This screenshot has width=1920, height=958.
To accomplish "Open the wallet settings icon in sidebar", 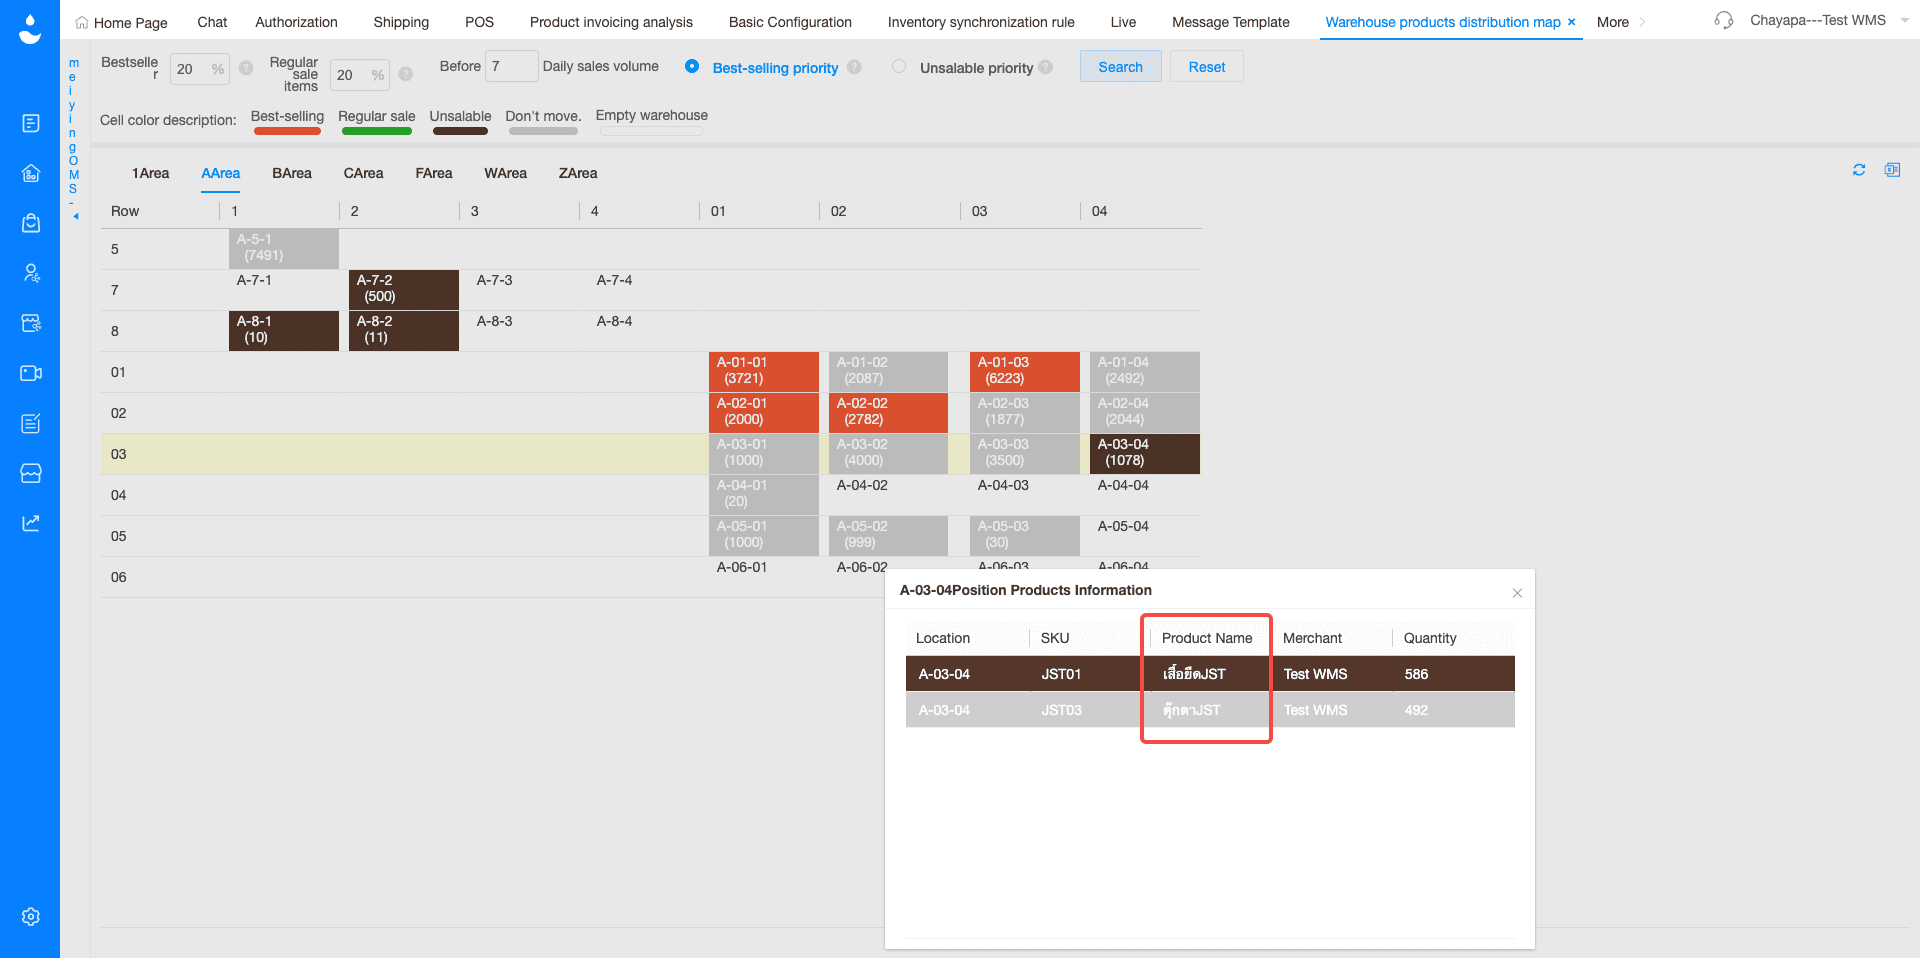I will pyautogui.click(x=31, y=323).
